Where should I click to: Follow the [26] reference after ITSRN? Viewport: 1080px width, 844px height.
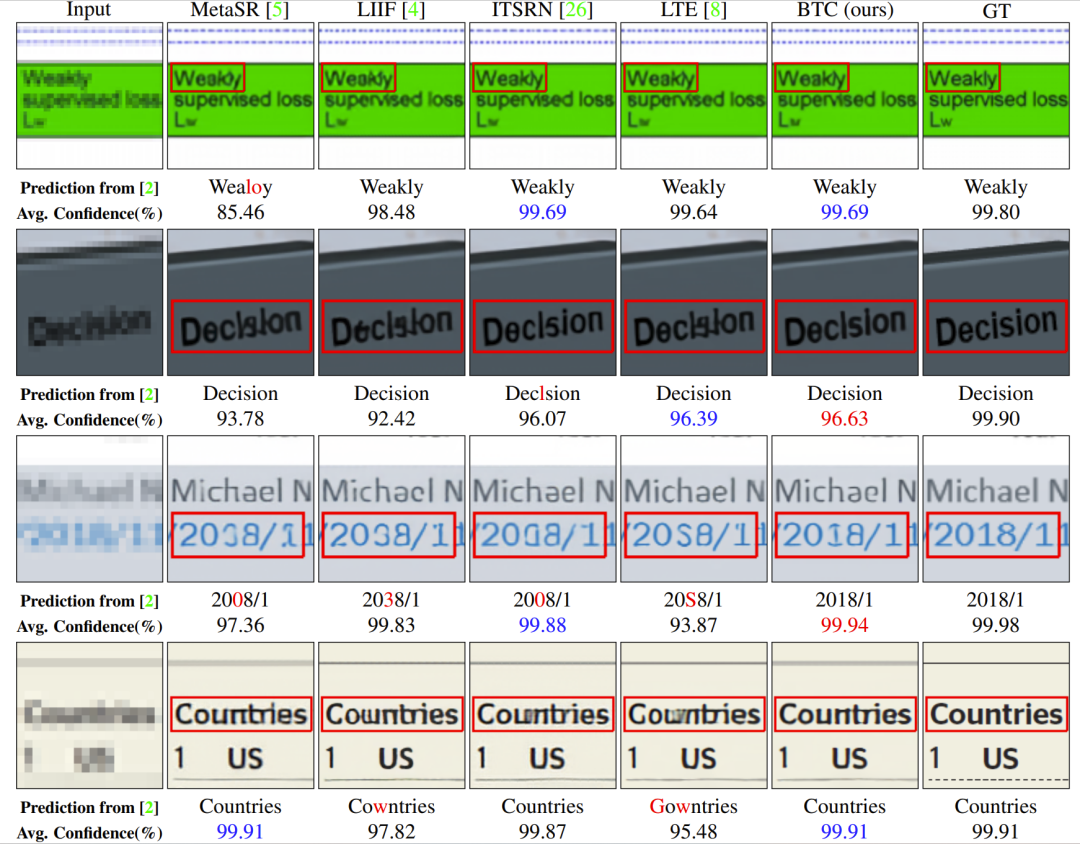[x=577, y=11]
